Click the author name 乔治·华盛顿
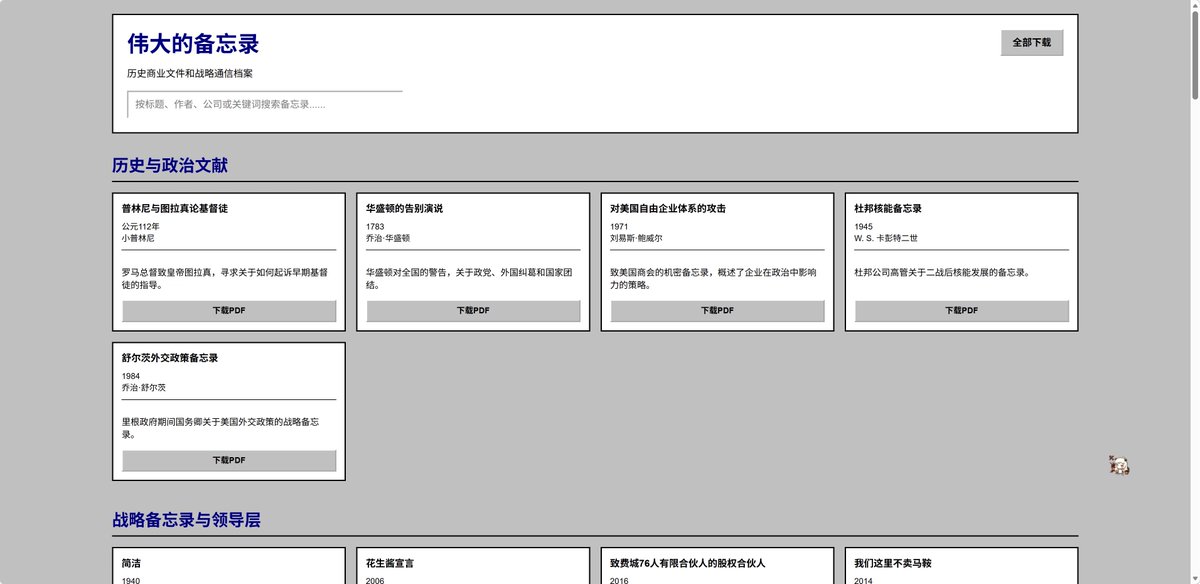The width and height of the screenshot is (1200, 584). 388,239
